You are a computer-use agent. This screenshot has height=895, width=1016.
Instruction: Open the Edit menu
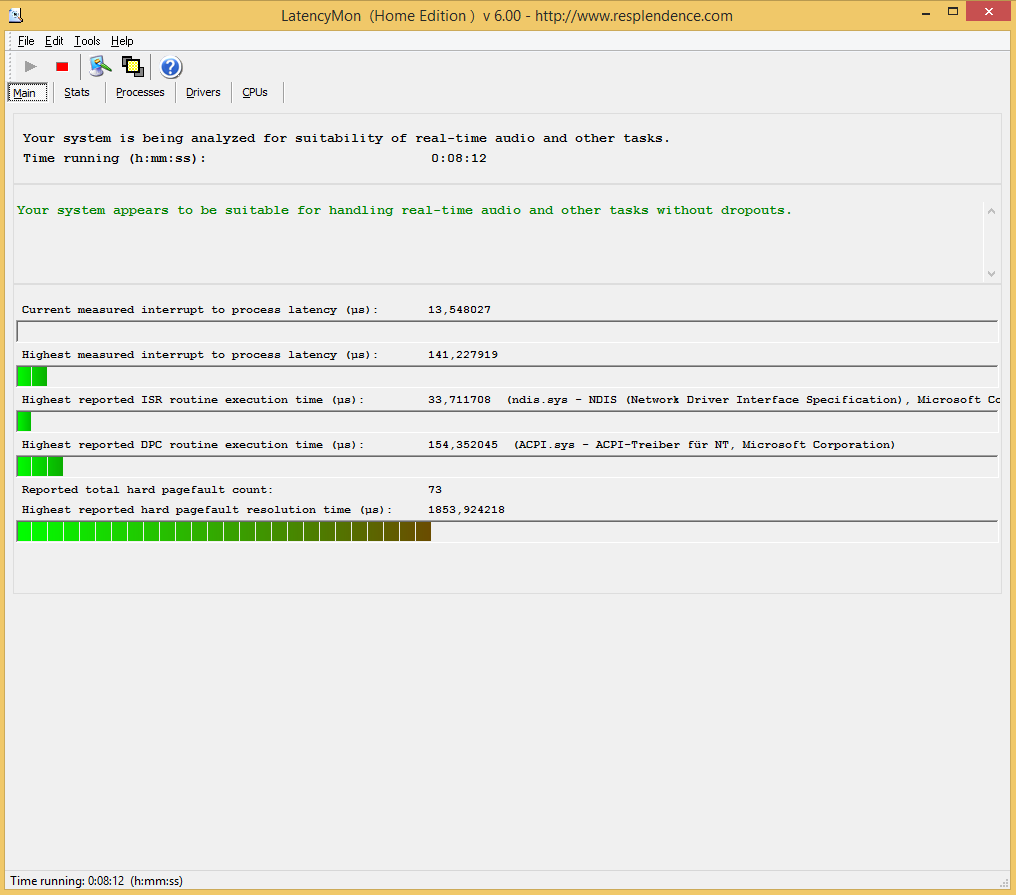54,41
